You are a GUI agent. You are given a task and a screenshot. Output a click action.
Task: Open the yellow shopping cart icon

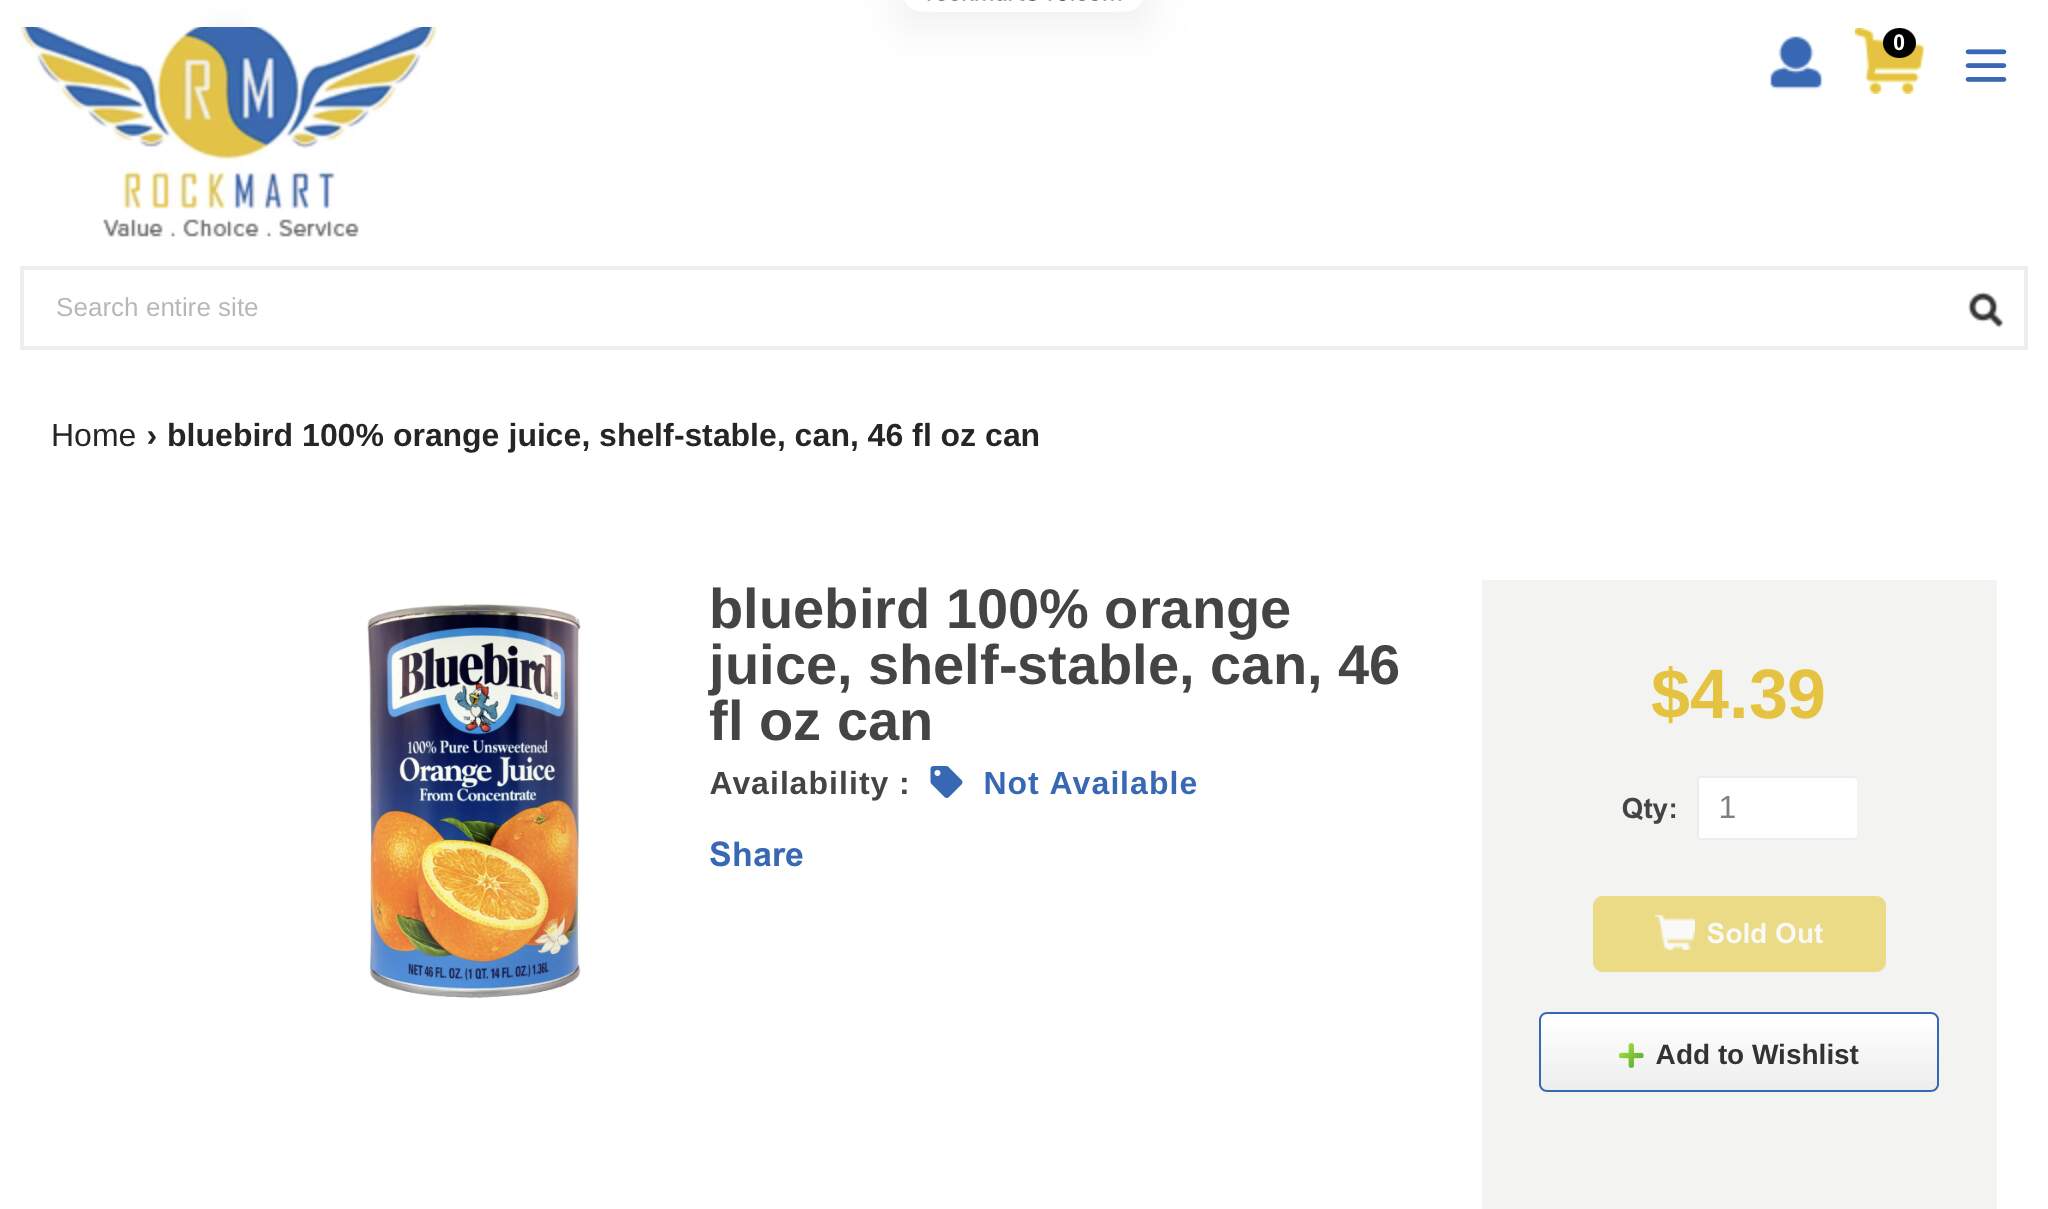pos(1887,68)
